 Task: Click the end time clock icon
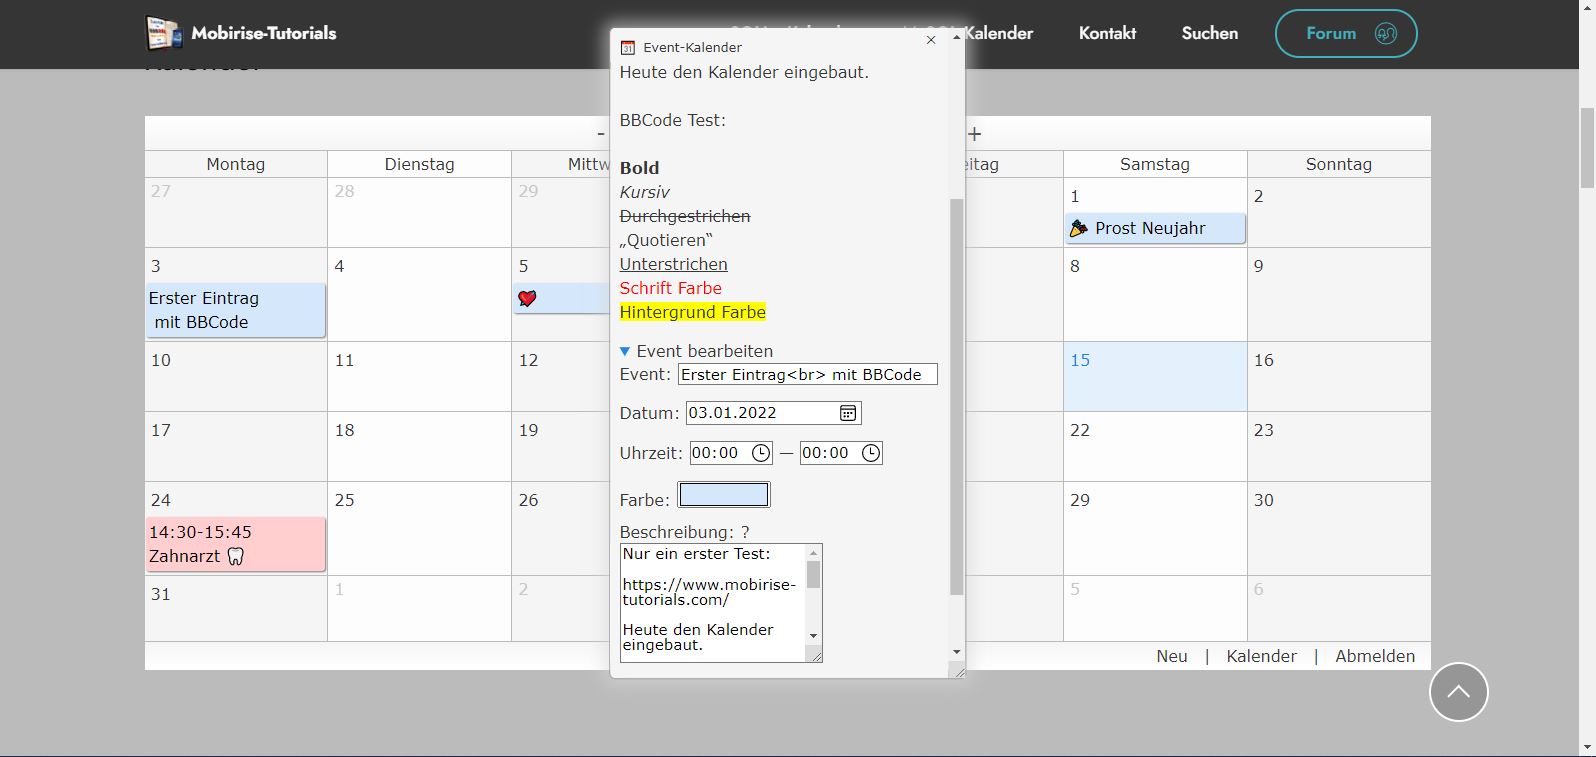click(871, 453)
